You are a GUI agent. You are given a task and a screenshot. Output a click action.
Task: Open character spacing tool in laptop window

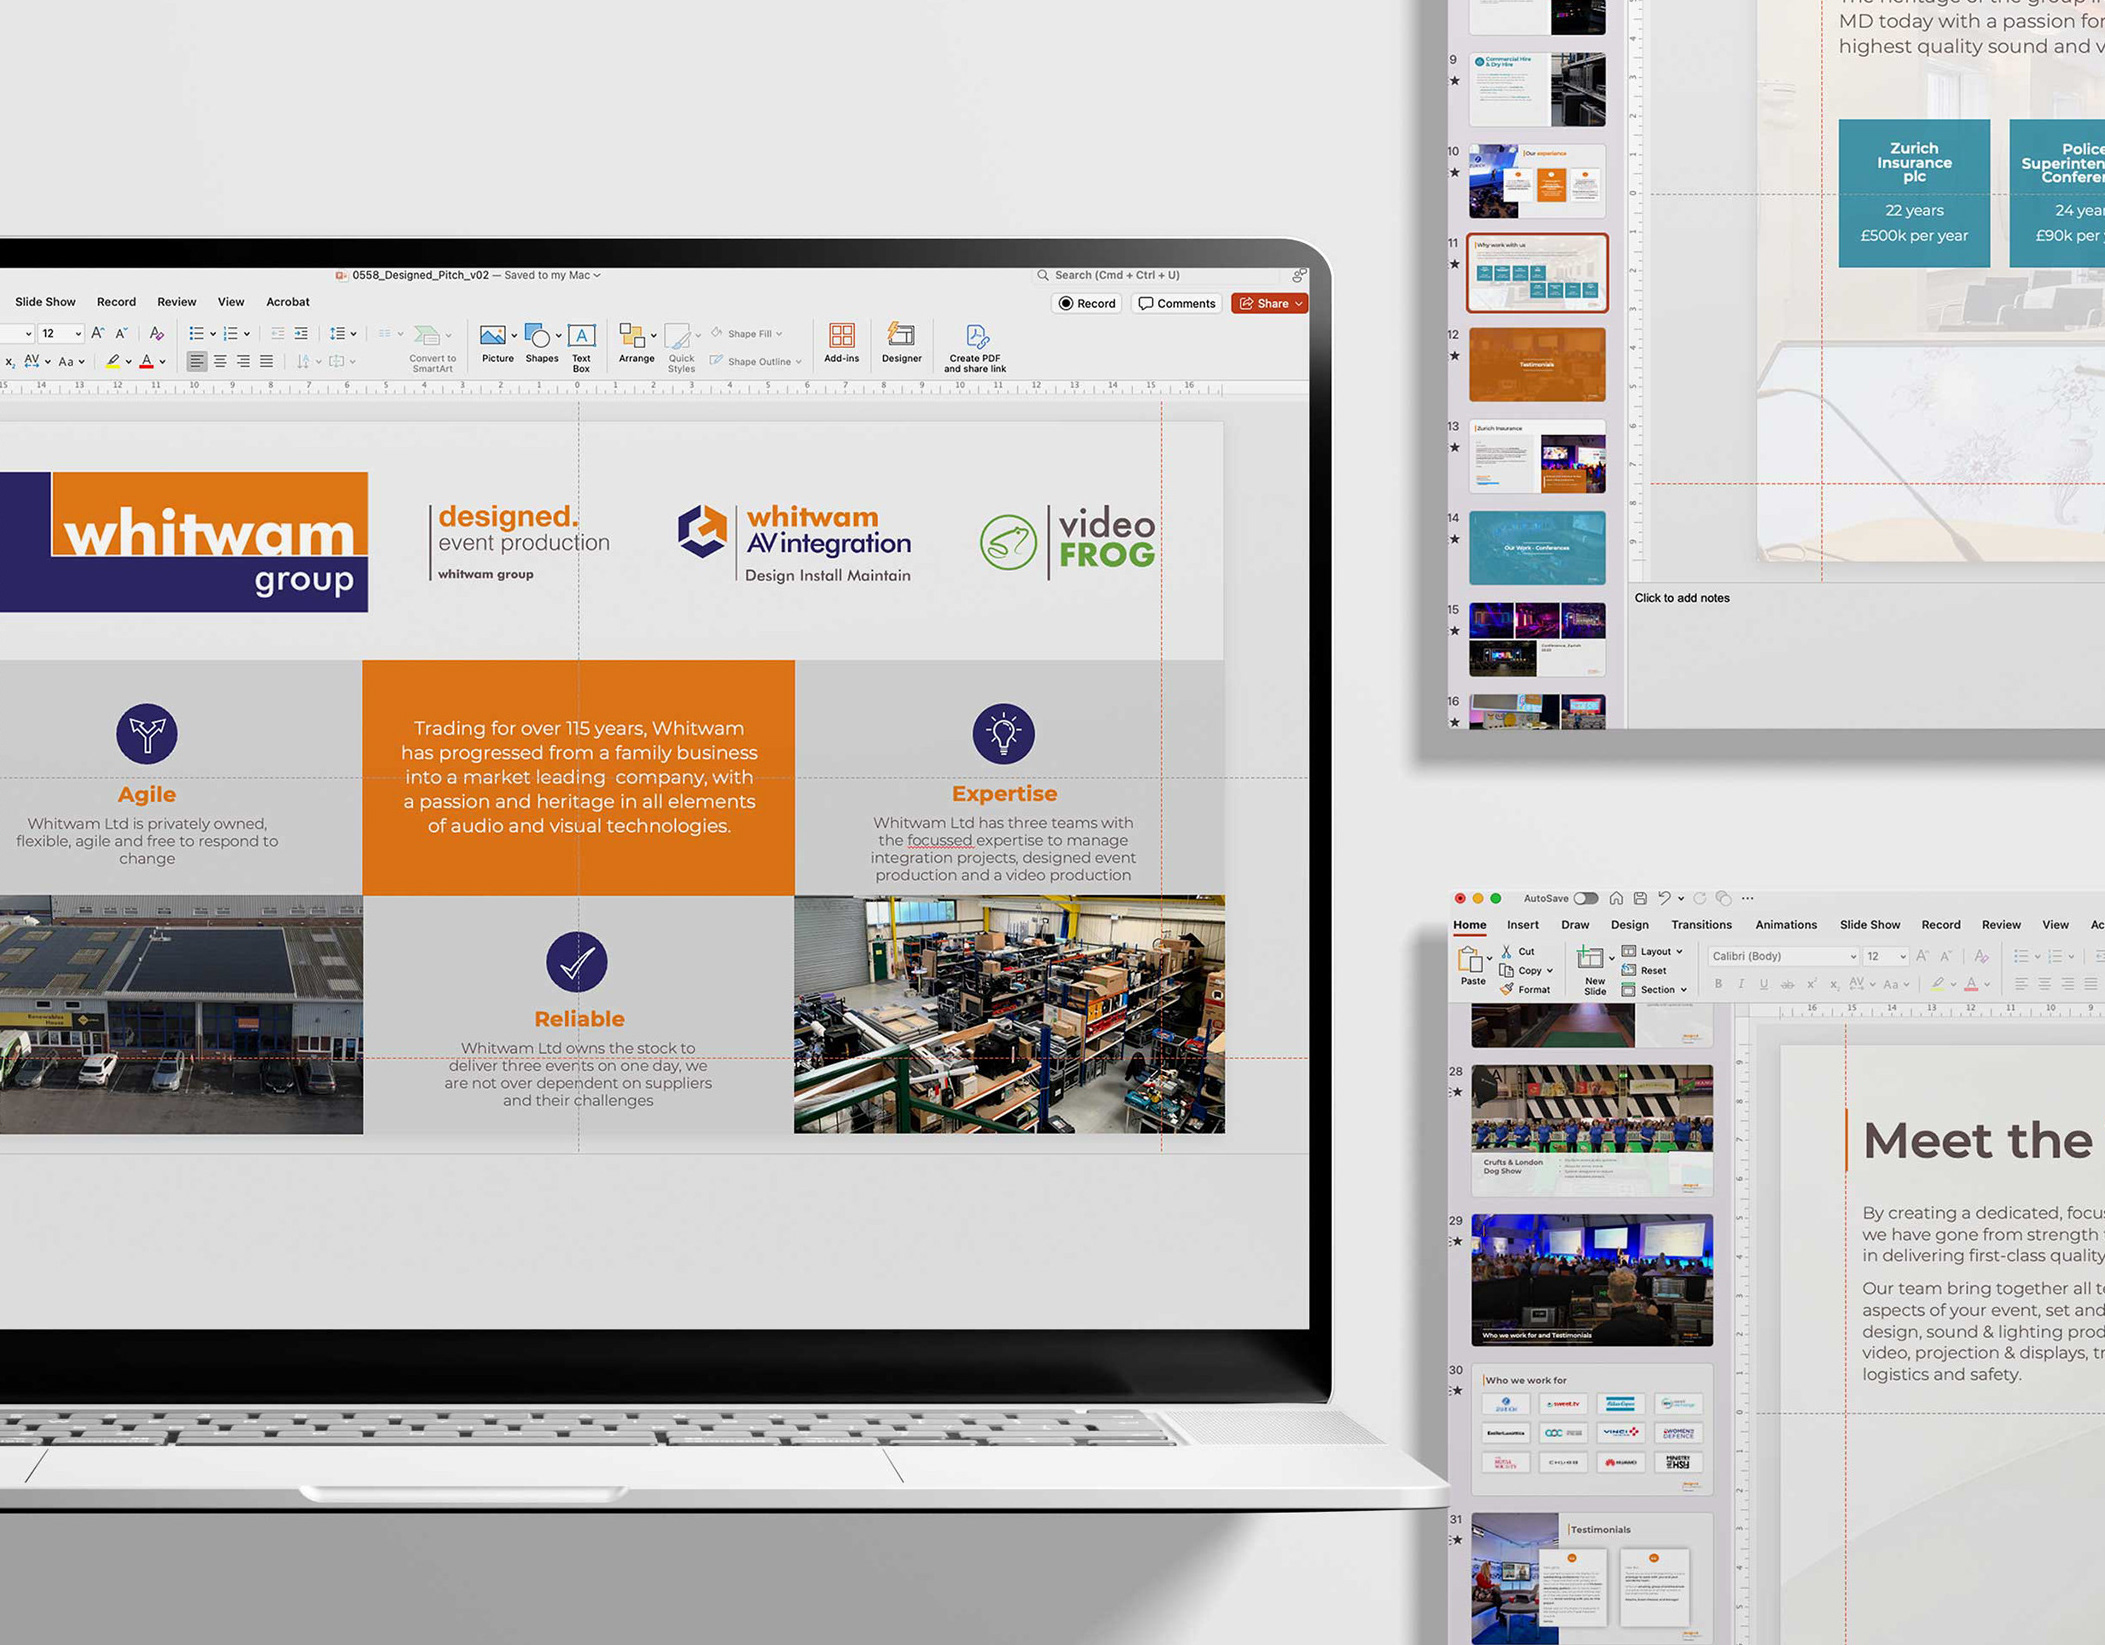point(32,361)
